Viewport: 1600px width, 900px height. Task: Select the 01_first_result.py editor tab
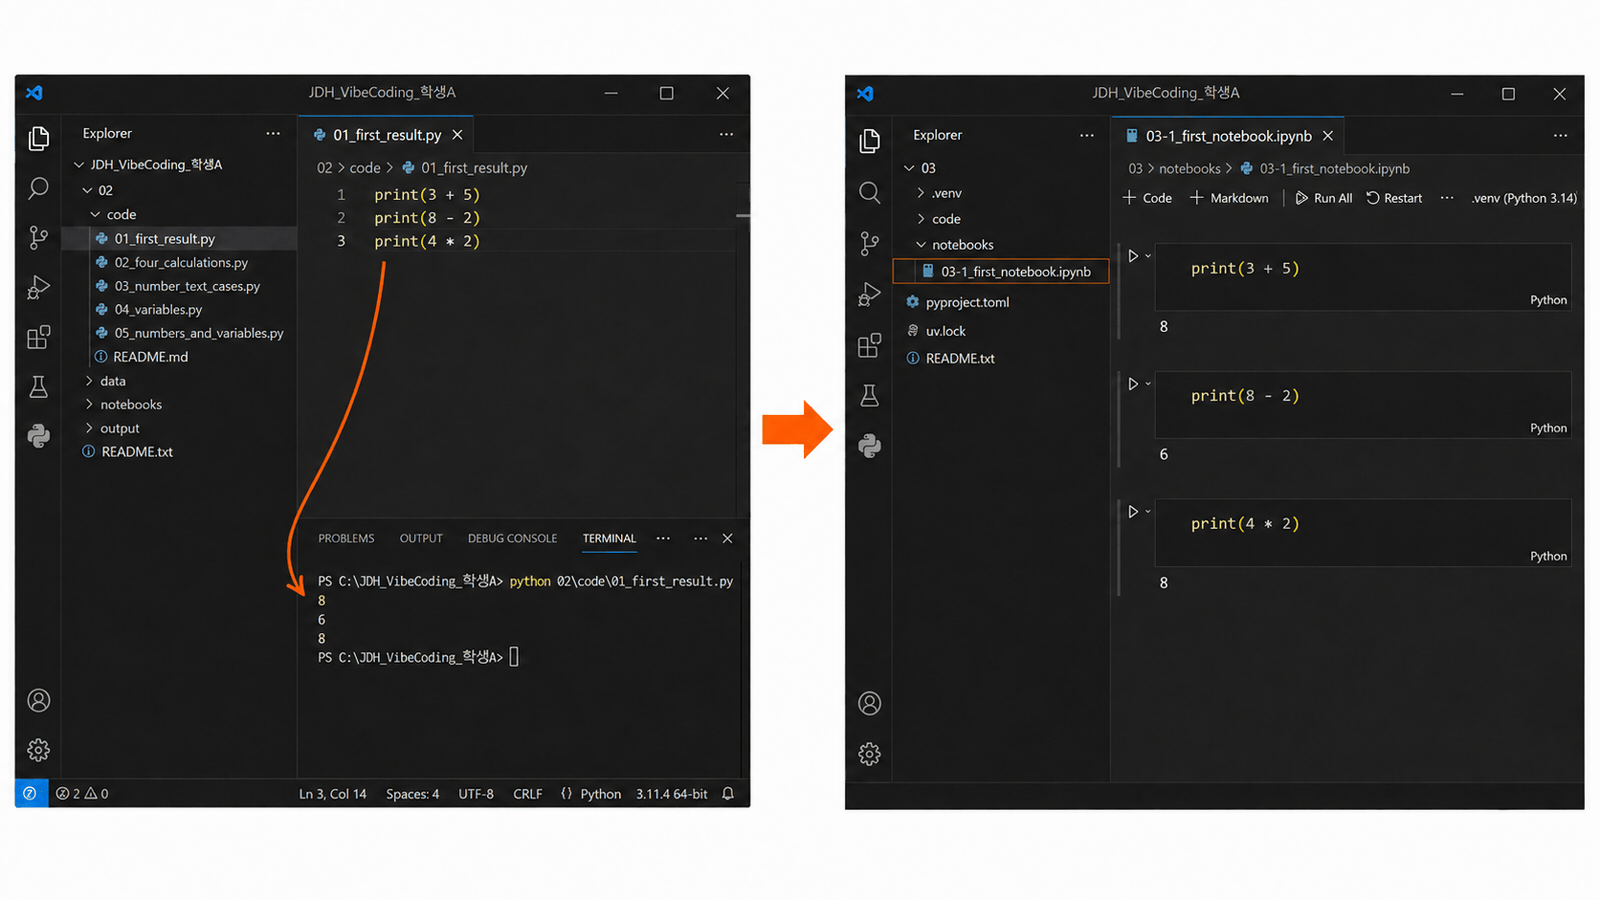pyautogui.click(x=385, y=134)
